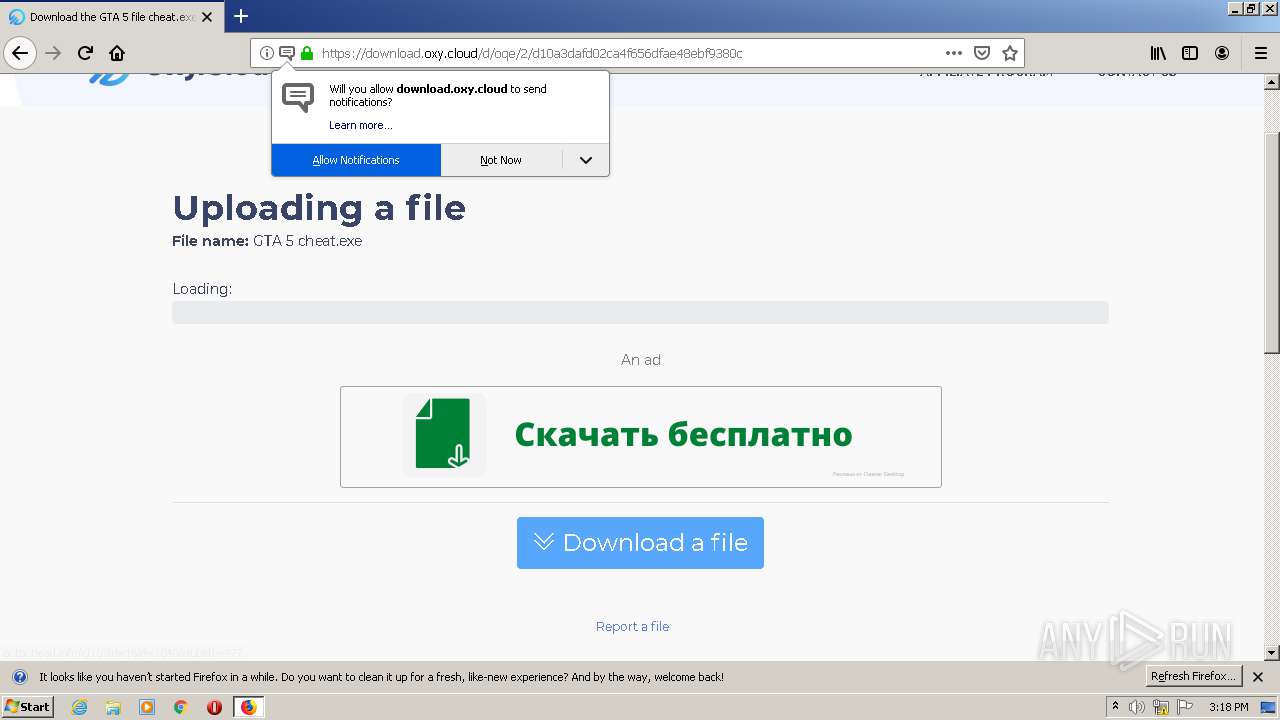This screenshot has width=1280, height=720.
Task: Launch Chrome from the taskbar
Action: pos(181,707)
